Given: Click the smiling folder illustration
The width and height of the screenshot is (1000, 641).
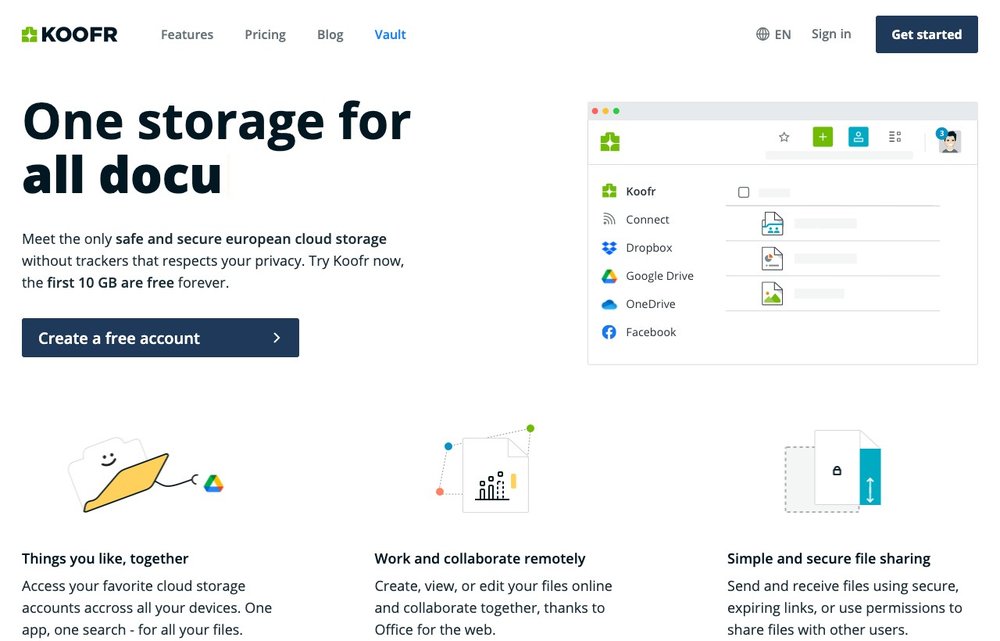Looking at the screenshot, I should [119, 474].
